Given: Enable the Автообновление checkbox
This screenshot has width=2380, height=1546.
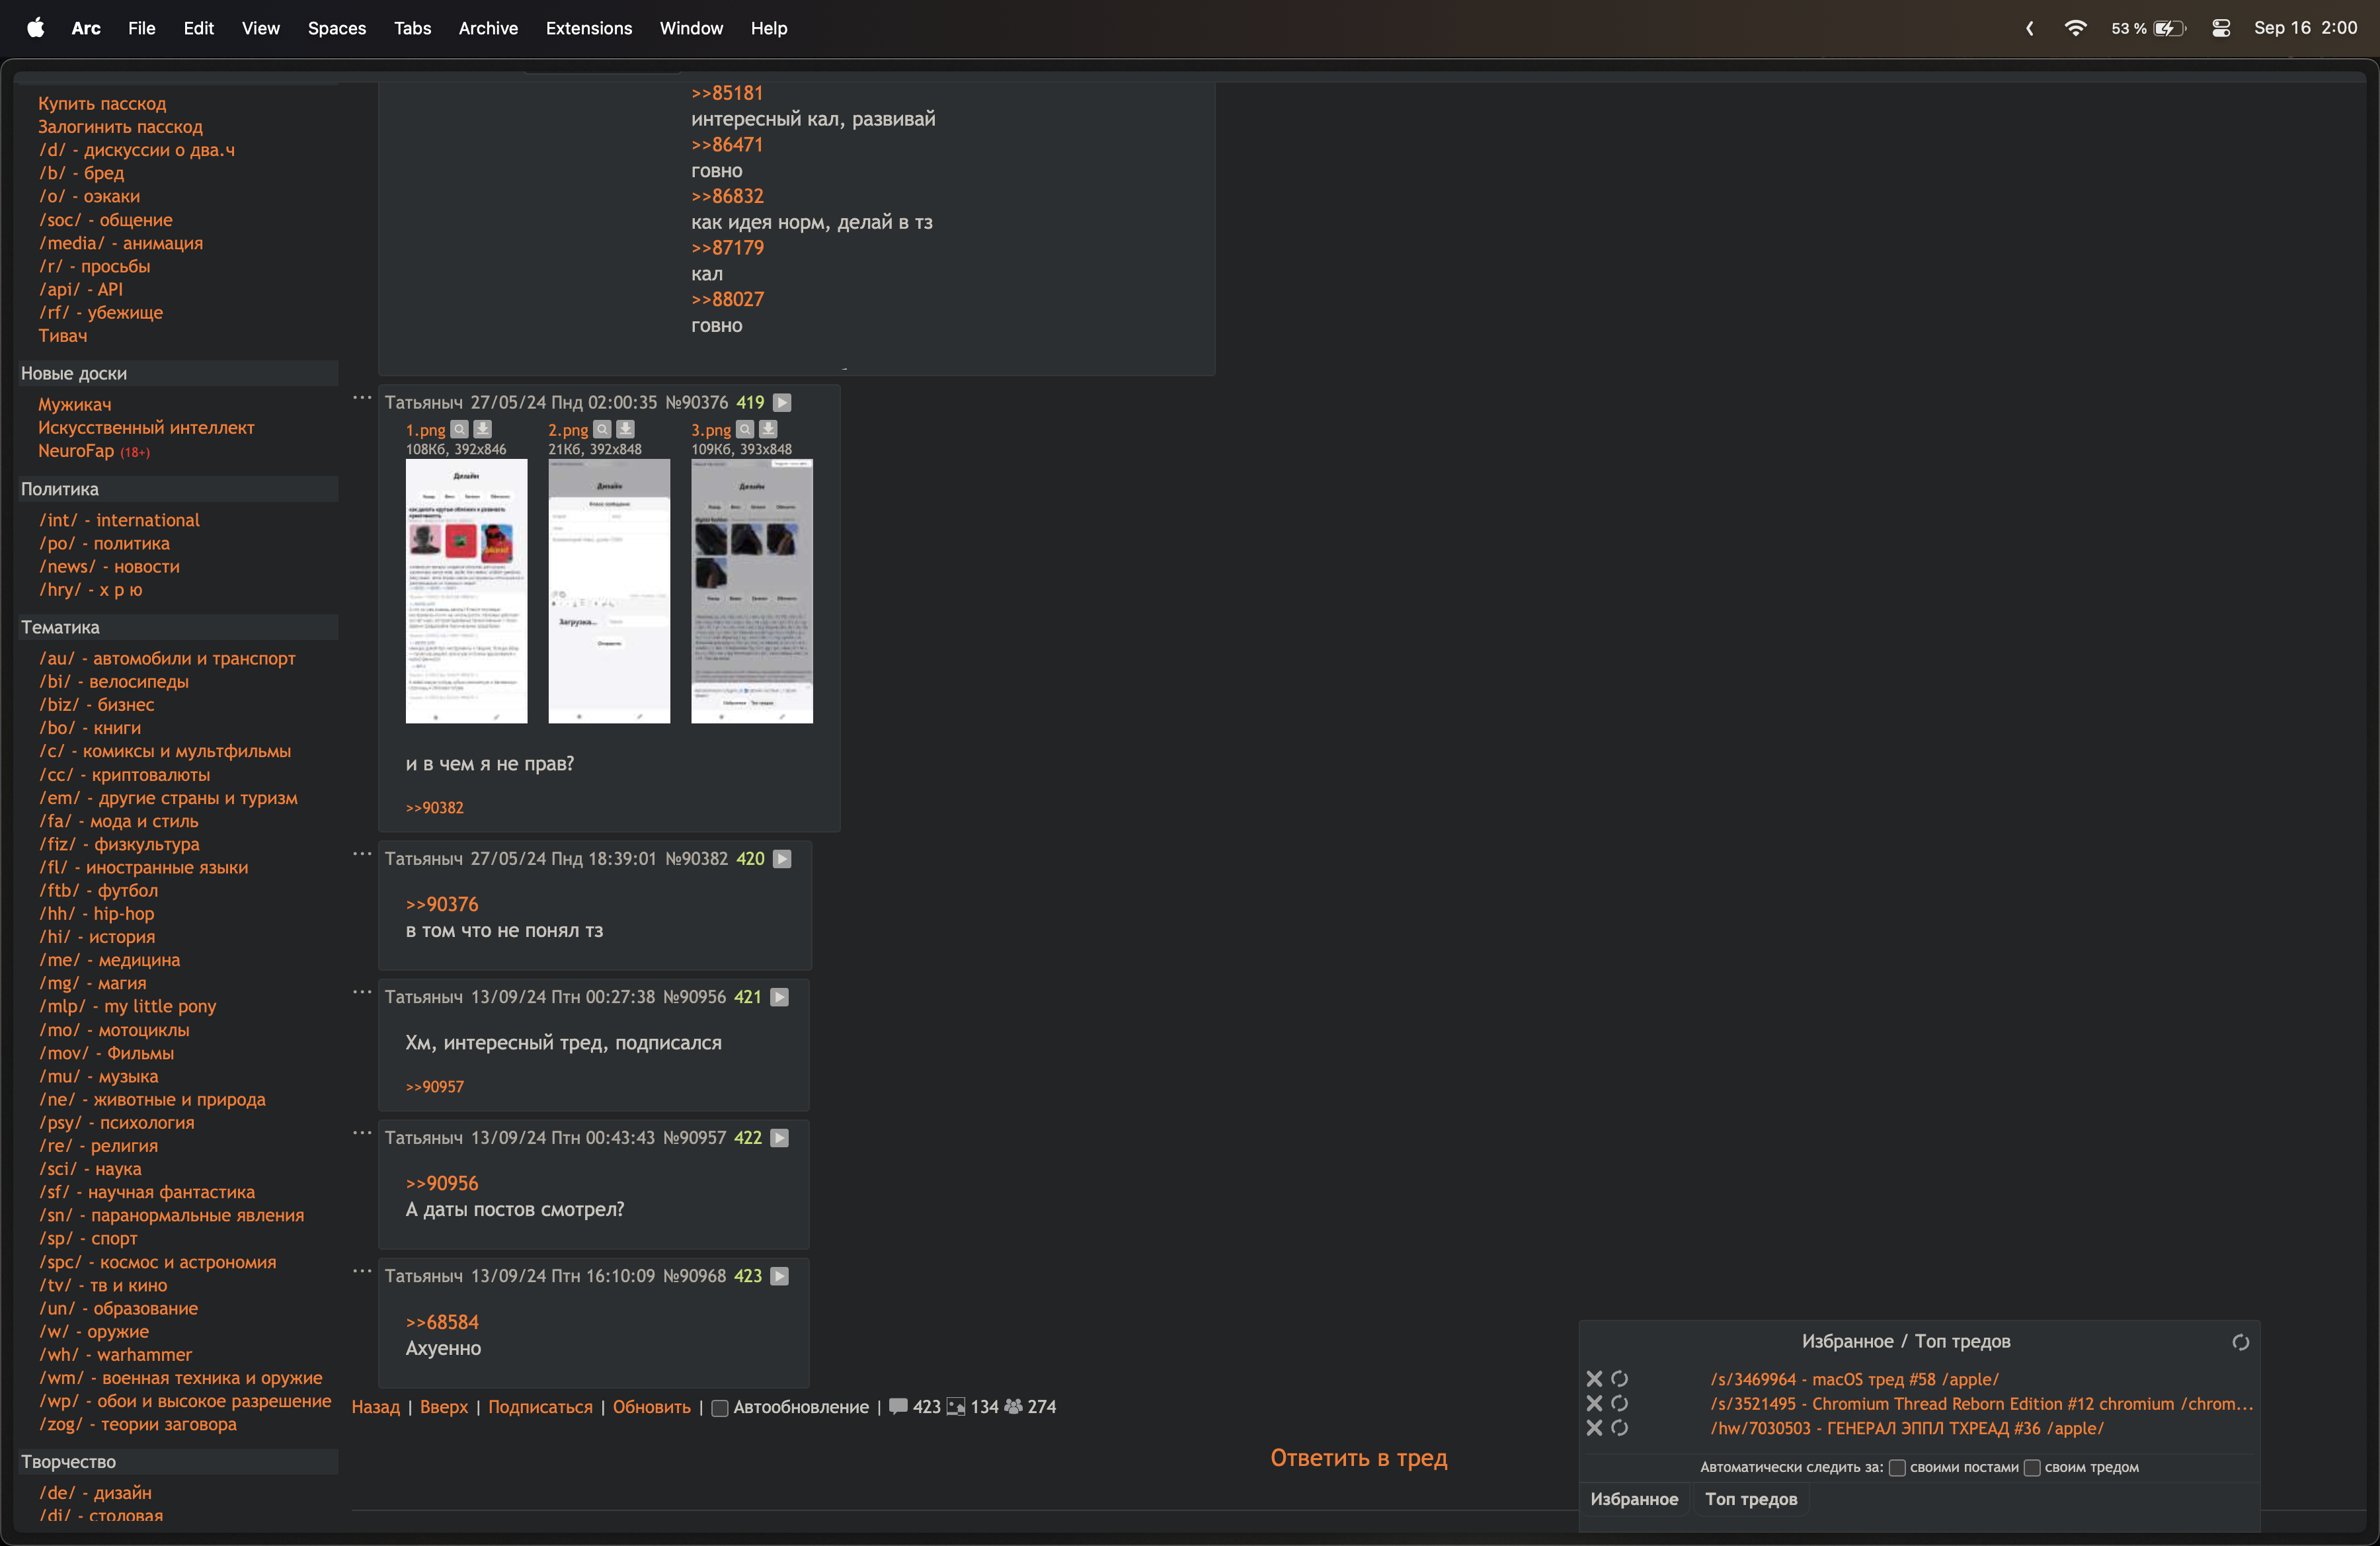Looking at the screenshot, I should [x=719, y=1408].
